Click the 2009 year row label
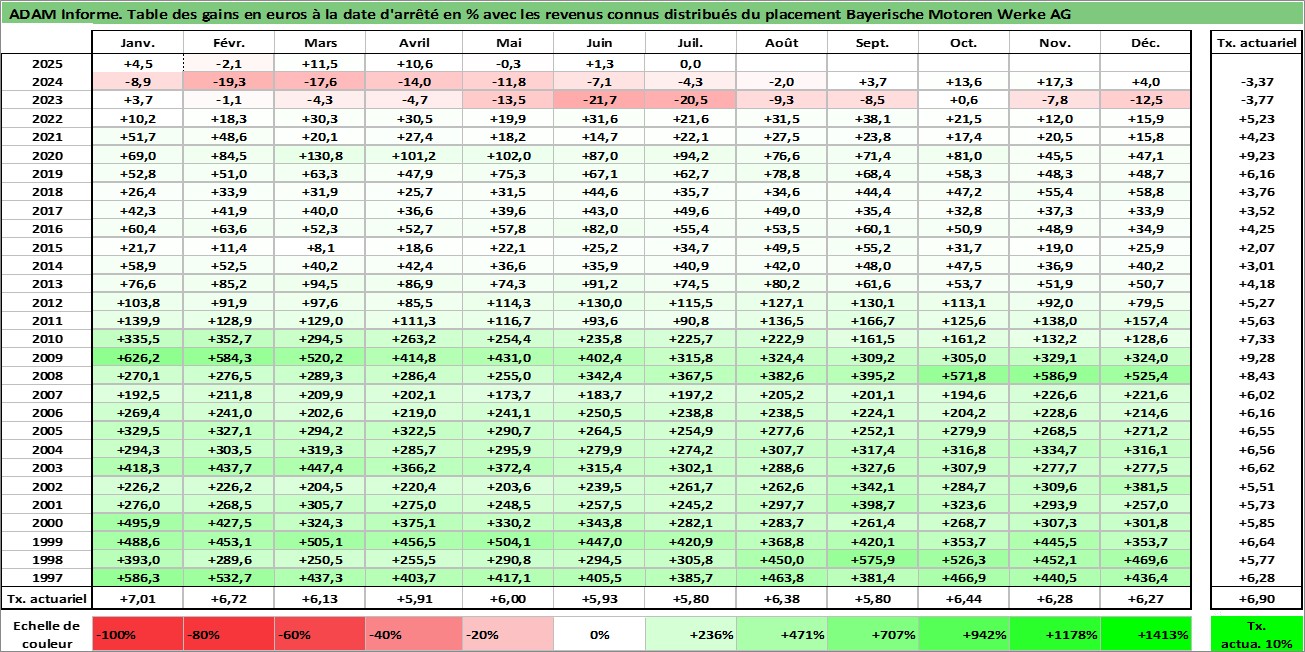This screenshot has width=1305, height=652. point(47,357)
